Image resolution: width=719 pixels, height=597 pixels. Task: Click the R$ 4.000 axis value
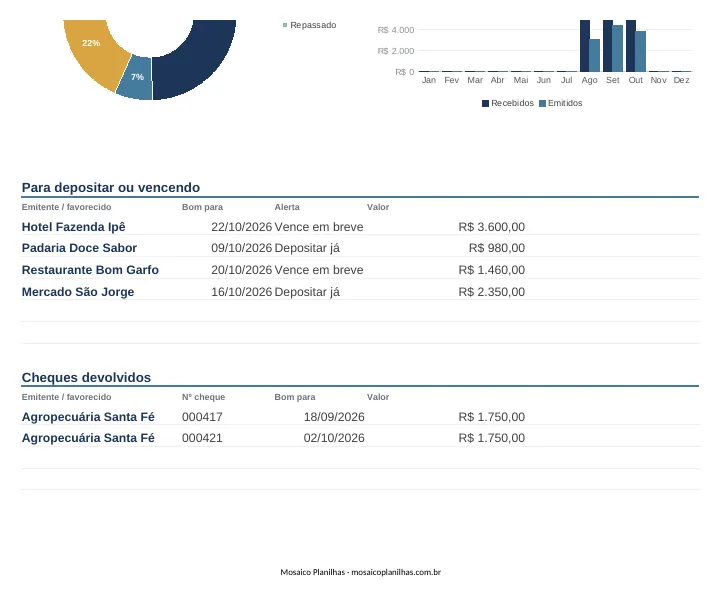tap(396, 30)
